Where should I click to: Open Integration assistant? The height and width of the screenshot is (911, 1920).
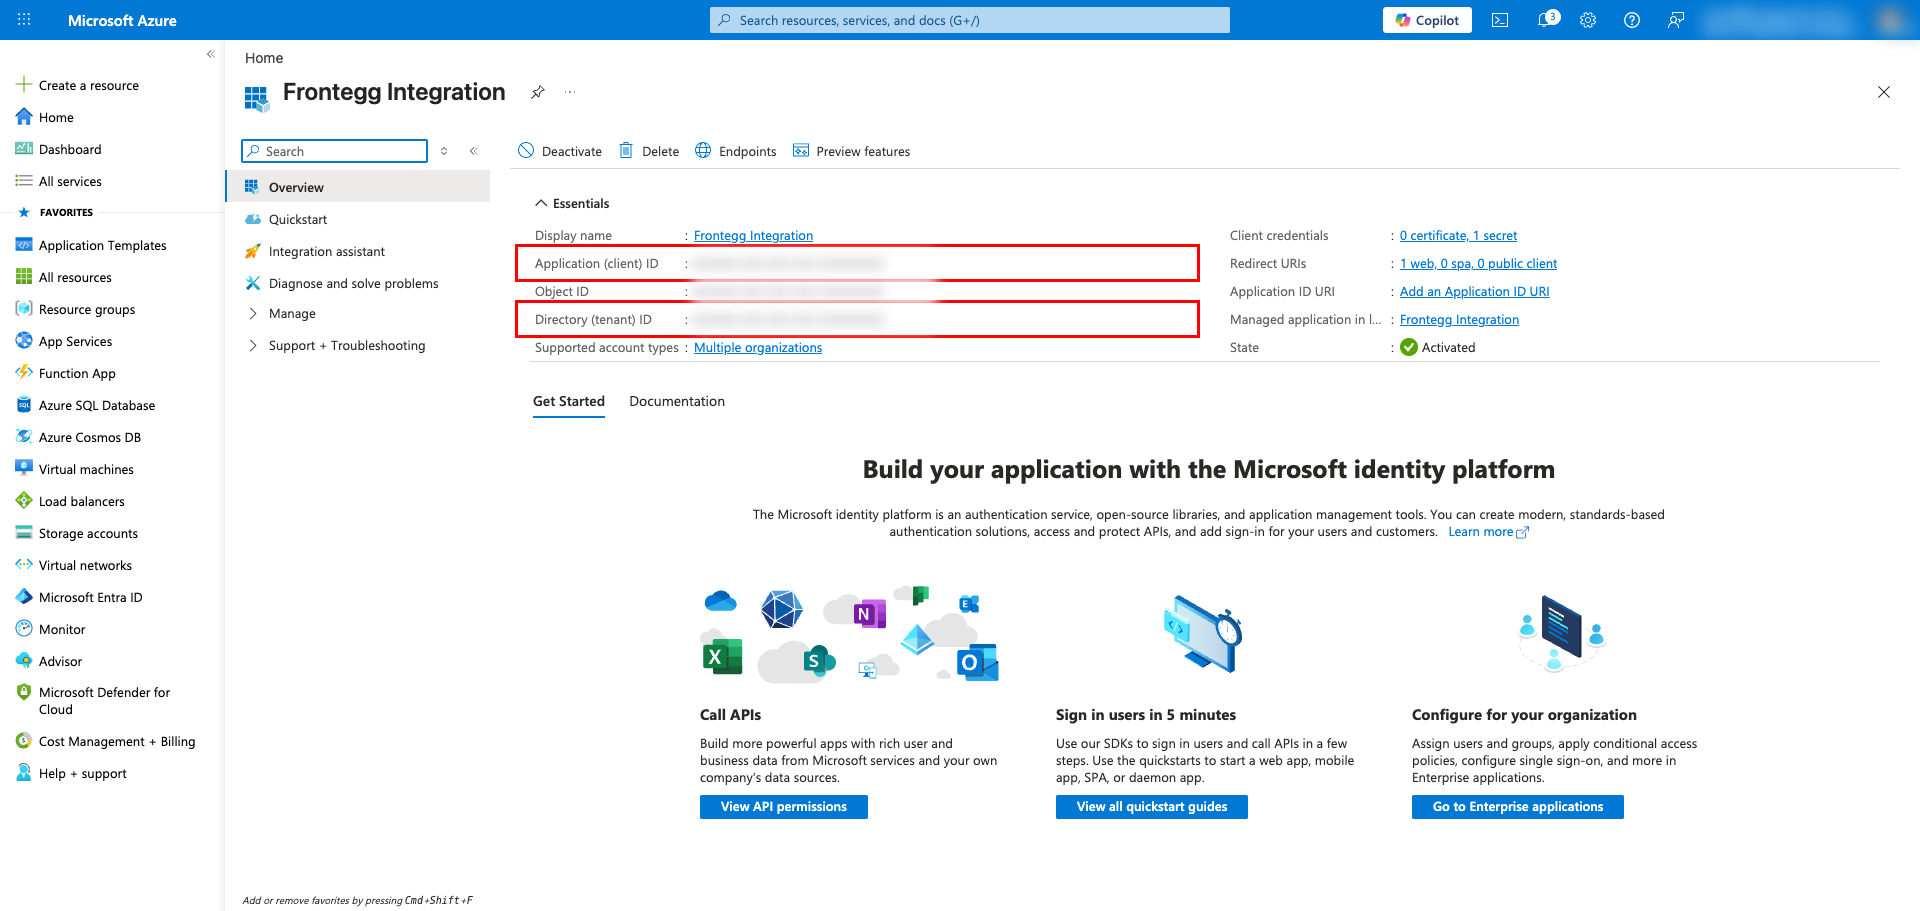pos(326,251)
